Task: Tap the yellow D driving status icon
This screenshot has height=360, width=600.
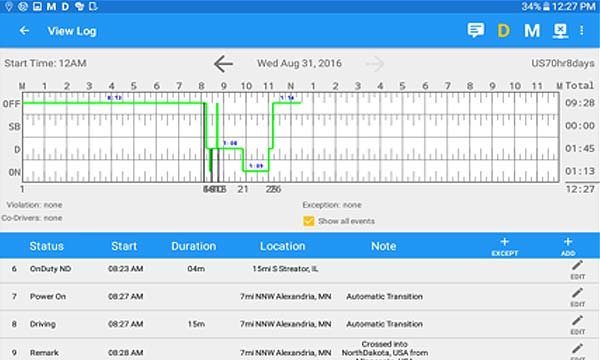Action: [x=504, y=31]
